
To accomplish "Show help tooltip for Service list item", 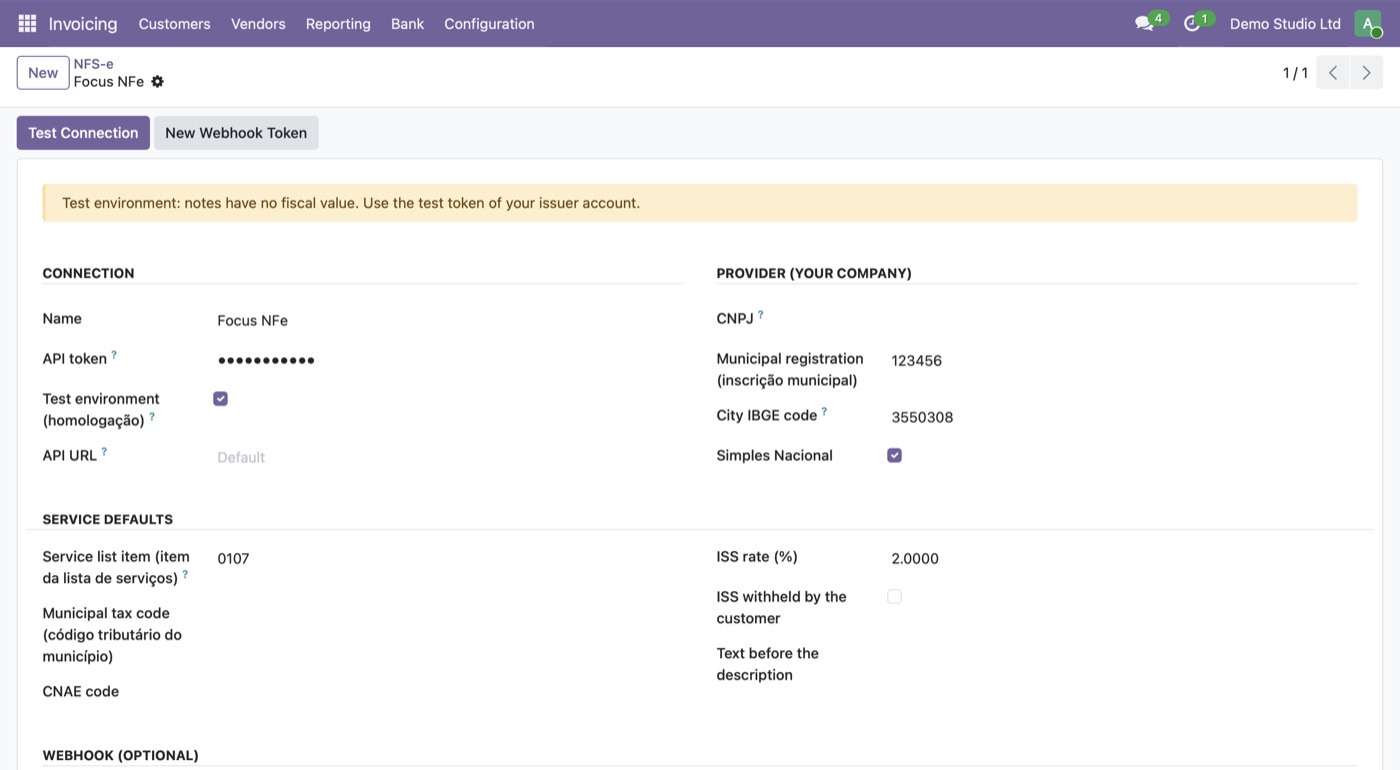I will (185, 574).
